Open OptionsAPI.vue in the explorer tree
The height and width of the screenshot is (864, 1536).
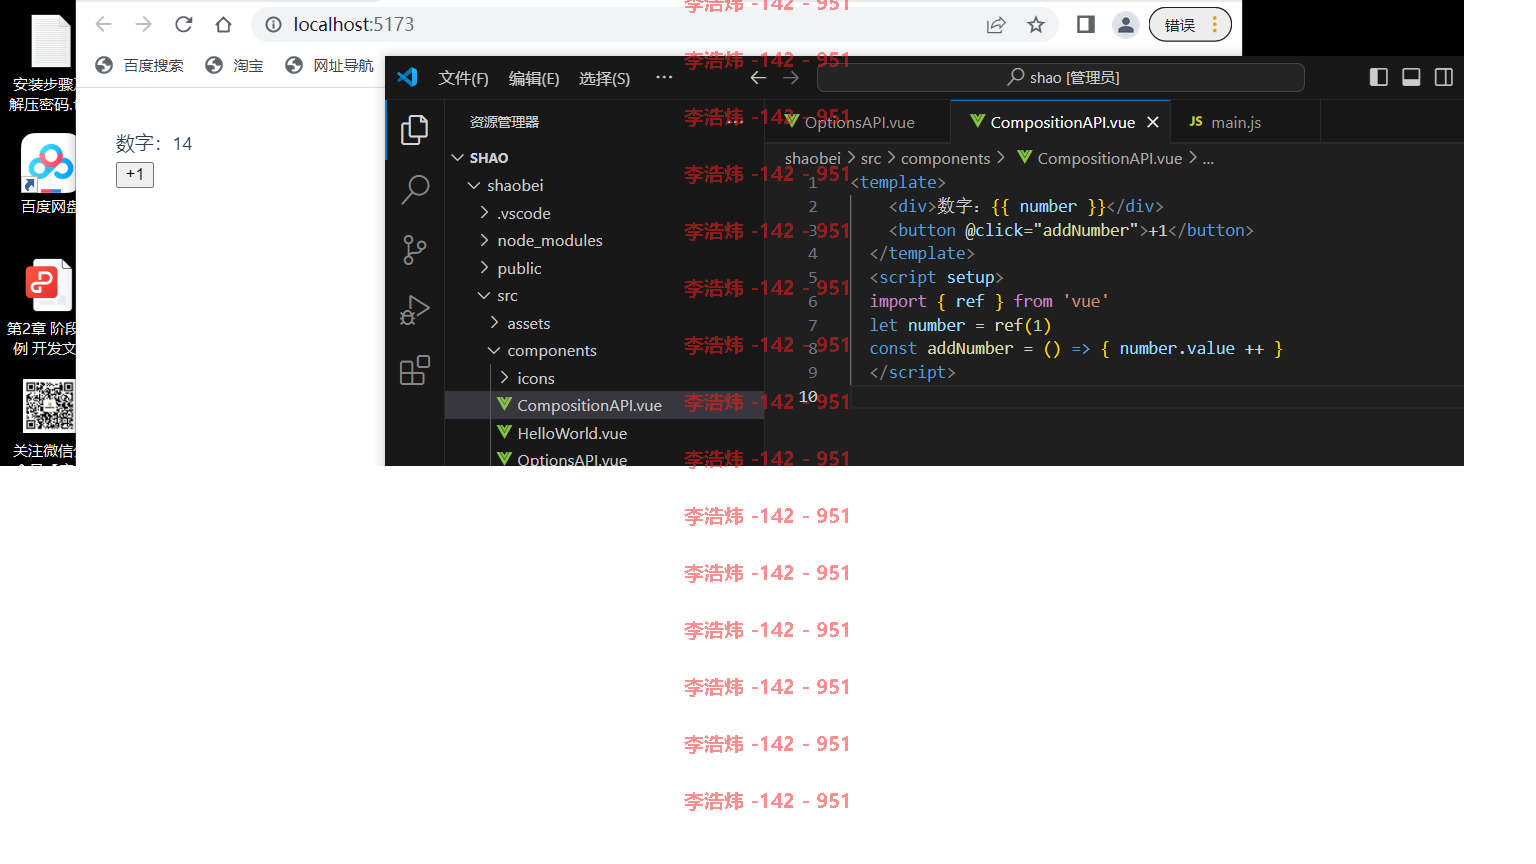point(604,458)
